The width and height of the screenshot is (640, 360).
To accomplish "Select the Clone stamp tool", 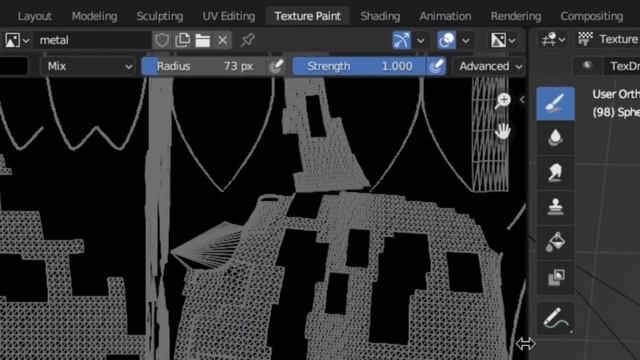I will (x=555, y=207).
